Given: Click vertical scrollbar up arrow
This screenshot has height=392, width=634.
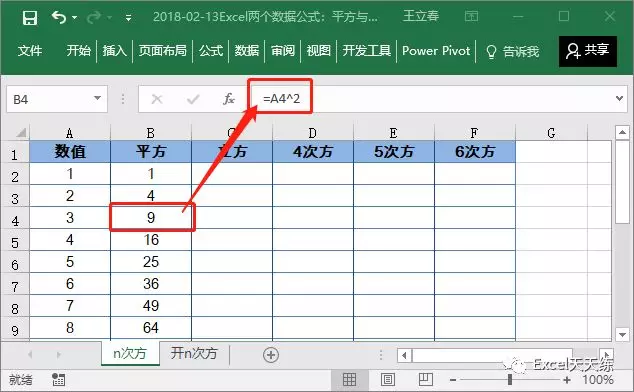Looking at the screenshot, I should pyautogui.click(x=622, y=132).
